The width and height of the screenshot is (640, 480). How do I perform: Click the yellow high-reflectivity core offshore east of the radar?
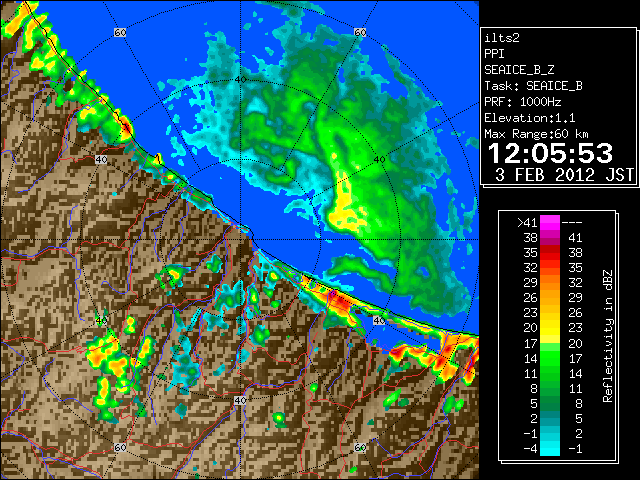(346, 204)
